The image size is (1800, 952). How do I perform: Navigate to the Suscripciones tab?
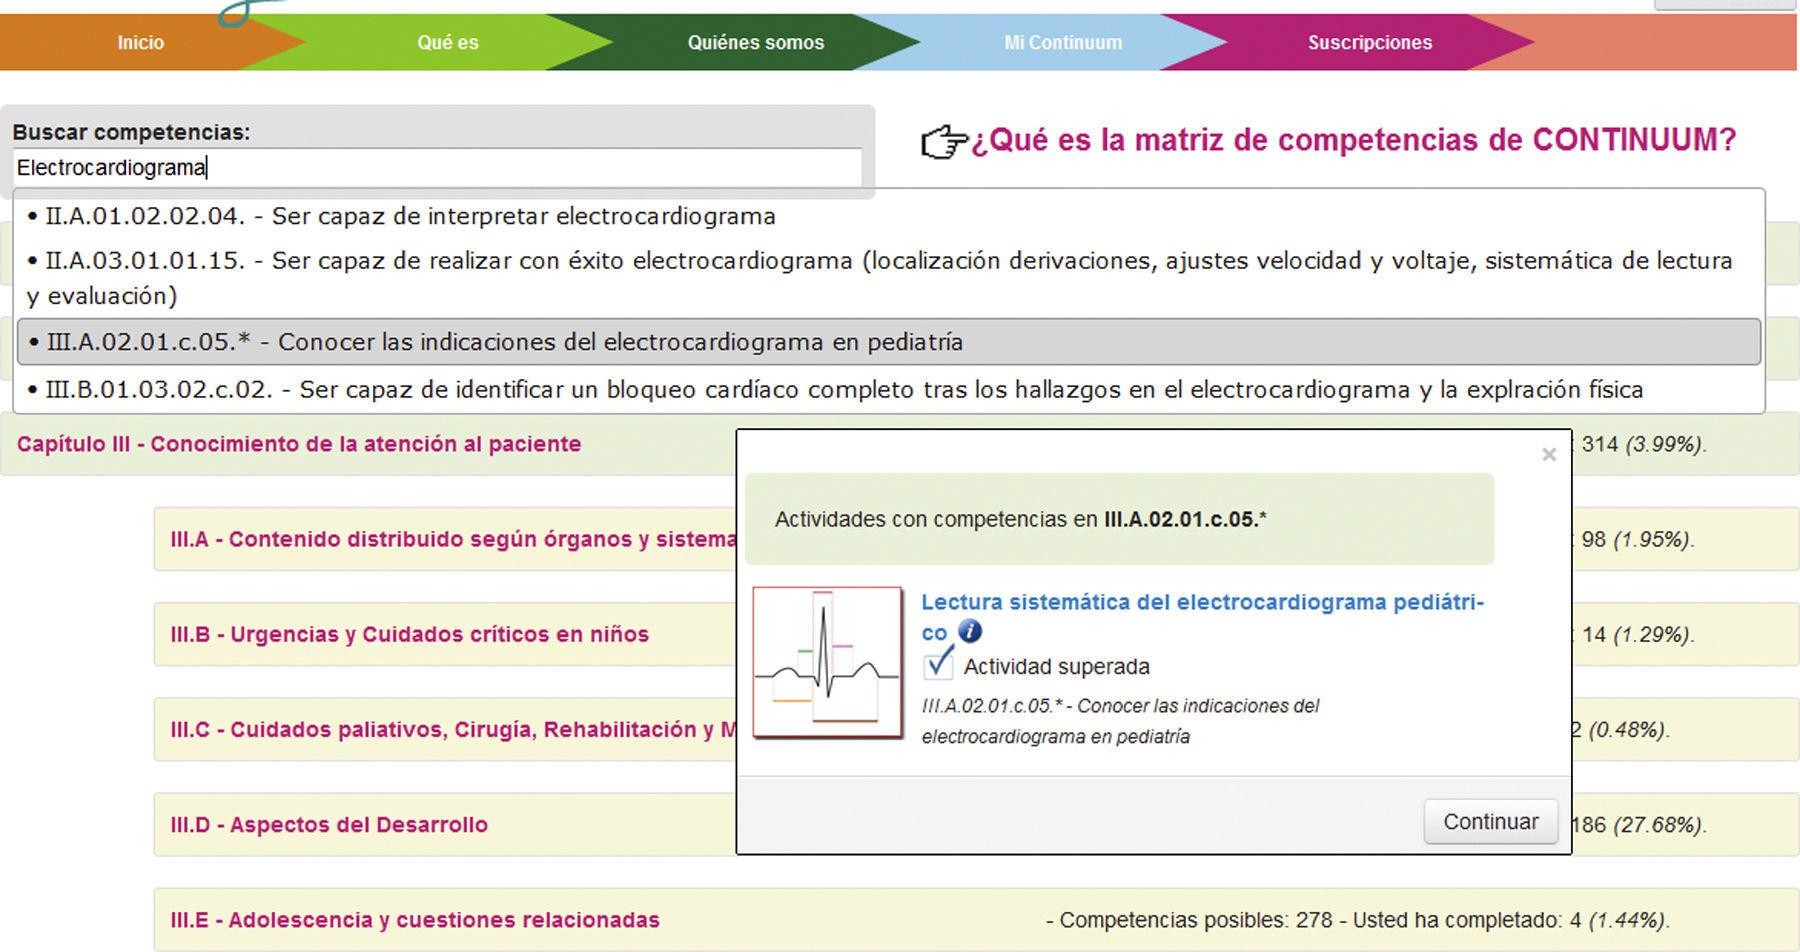(1369, 43)
